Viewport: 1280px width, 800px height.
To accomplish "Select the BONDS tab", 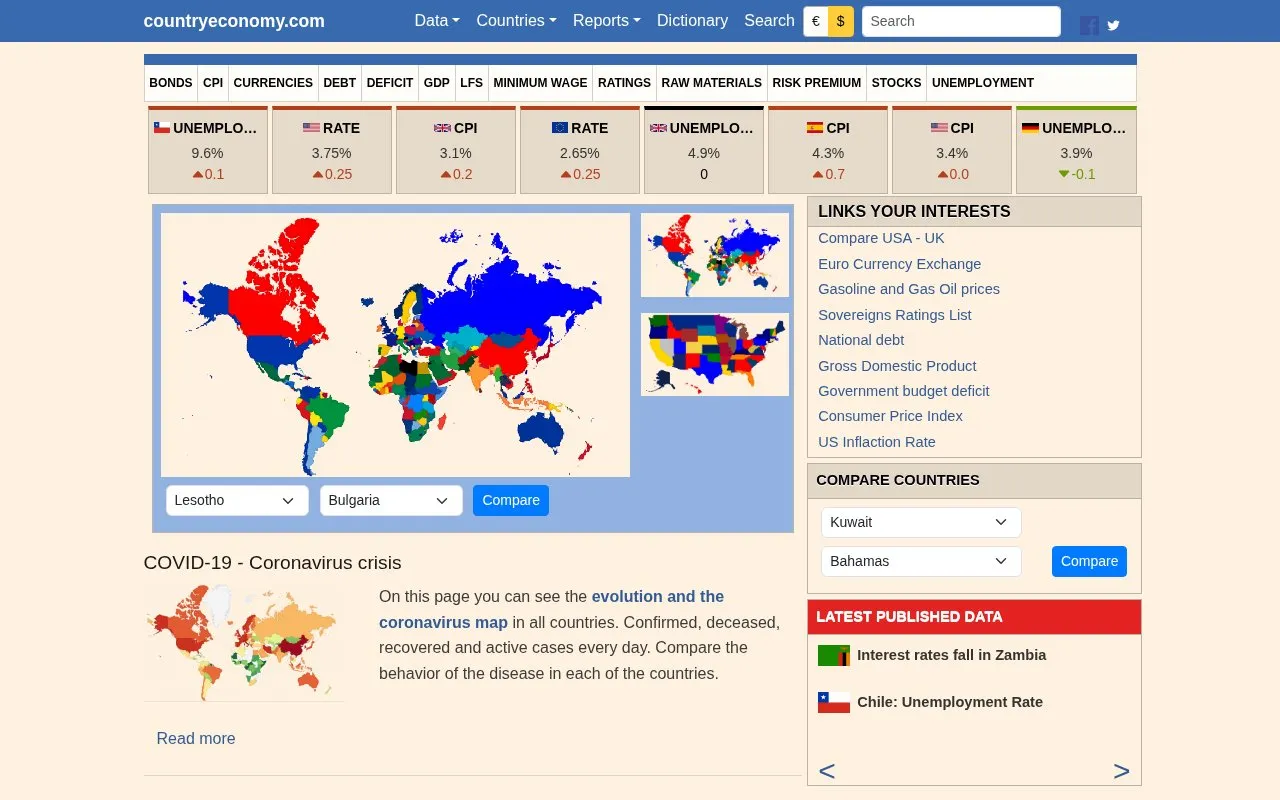I will click(x=171, y=83).
